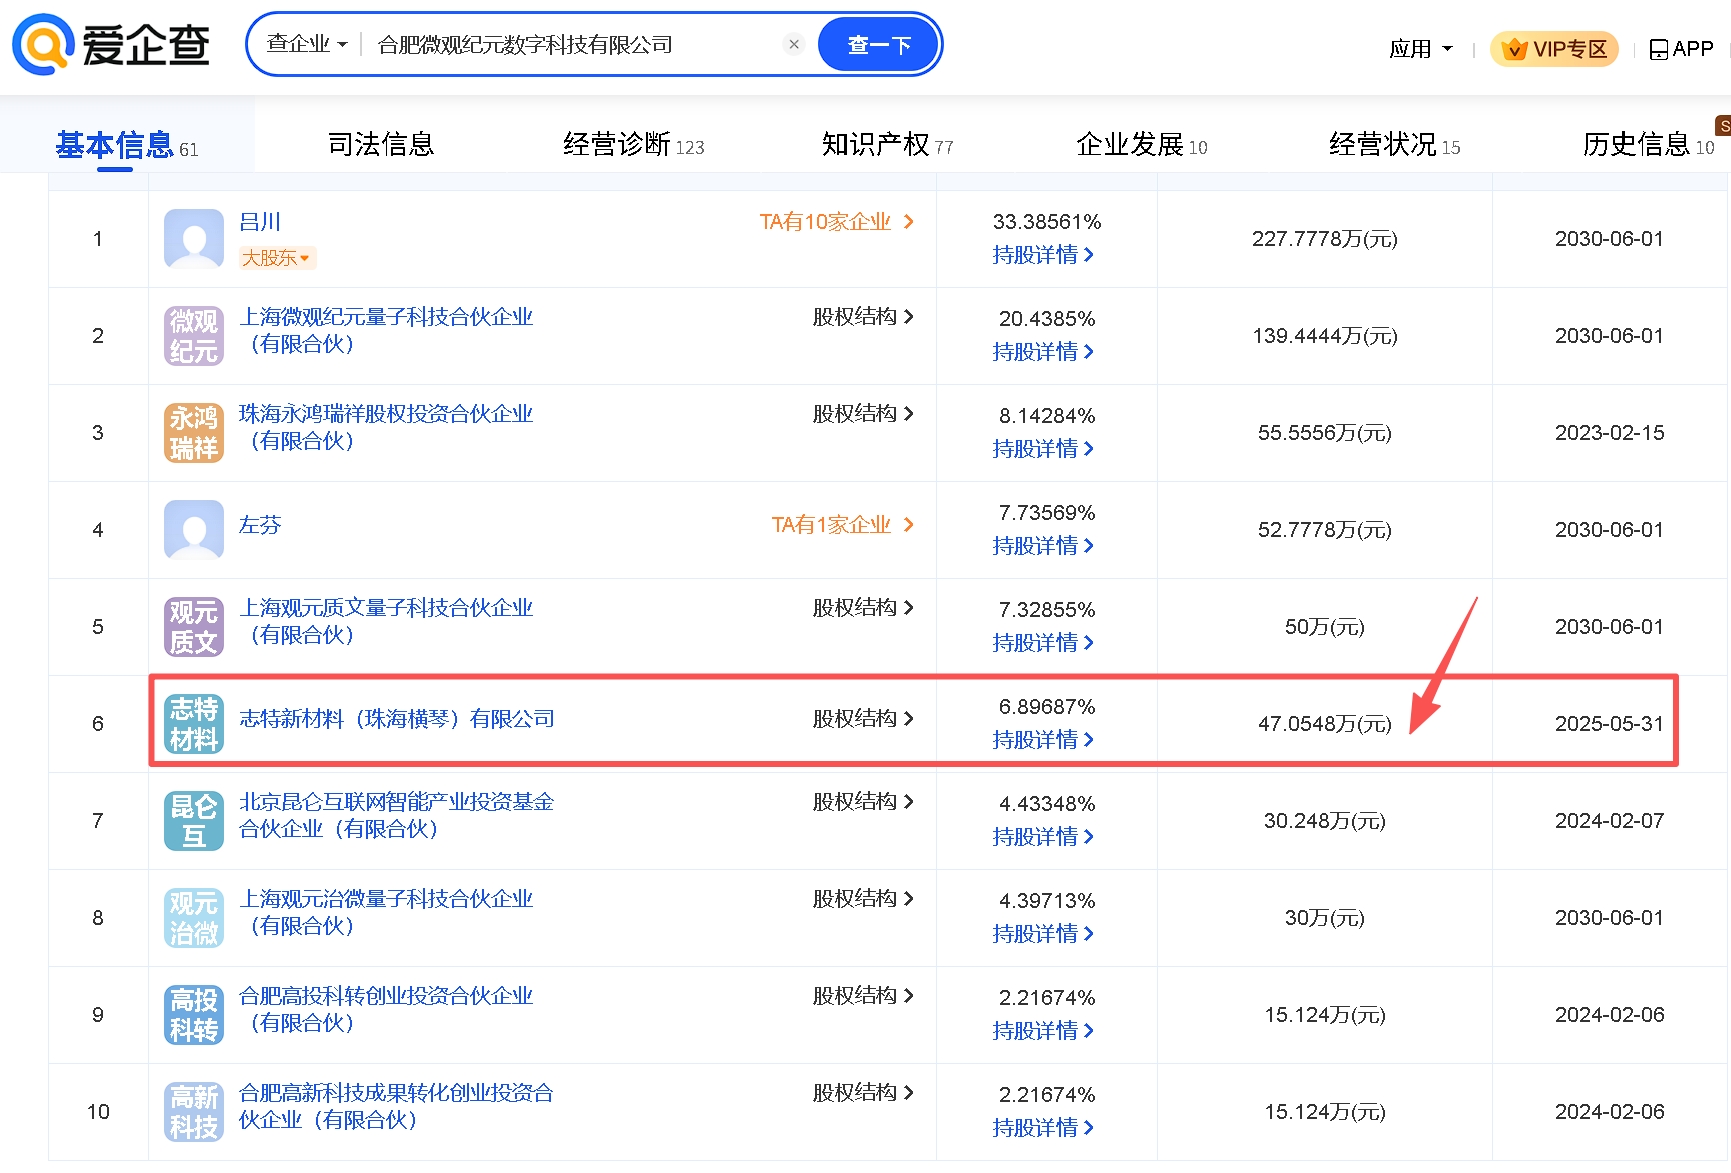The width and height of the screenshot is (1731, 1173).
Task: Click 吕川's avatar icon
Action: (194, 238)
